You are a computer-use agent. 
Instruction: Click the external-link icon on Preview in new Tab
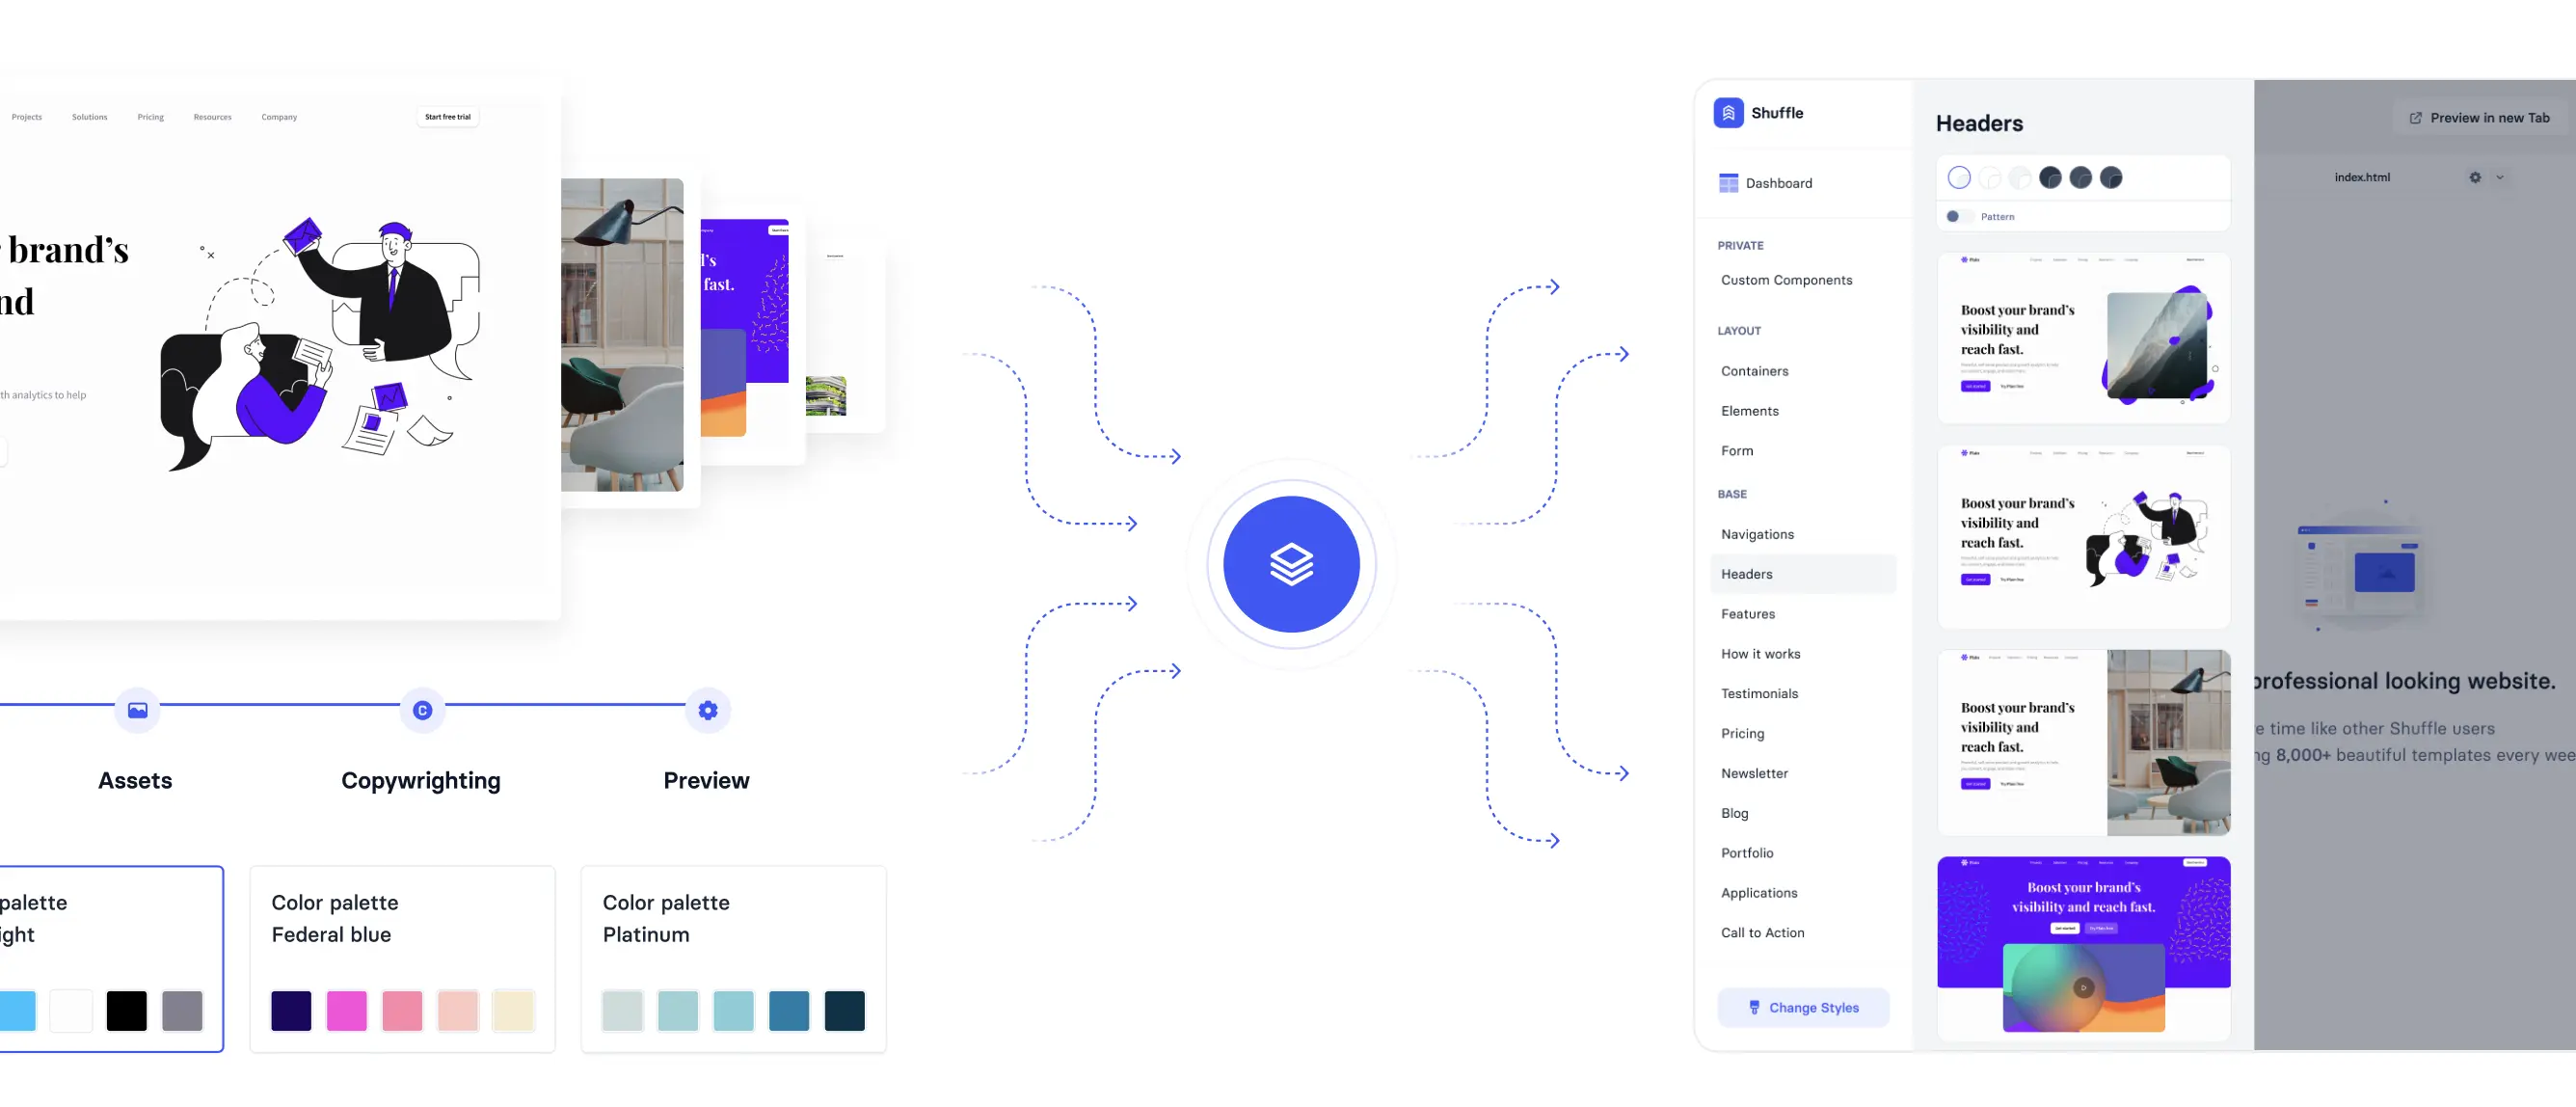(x=2417, y=117)
